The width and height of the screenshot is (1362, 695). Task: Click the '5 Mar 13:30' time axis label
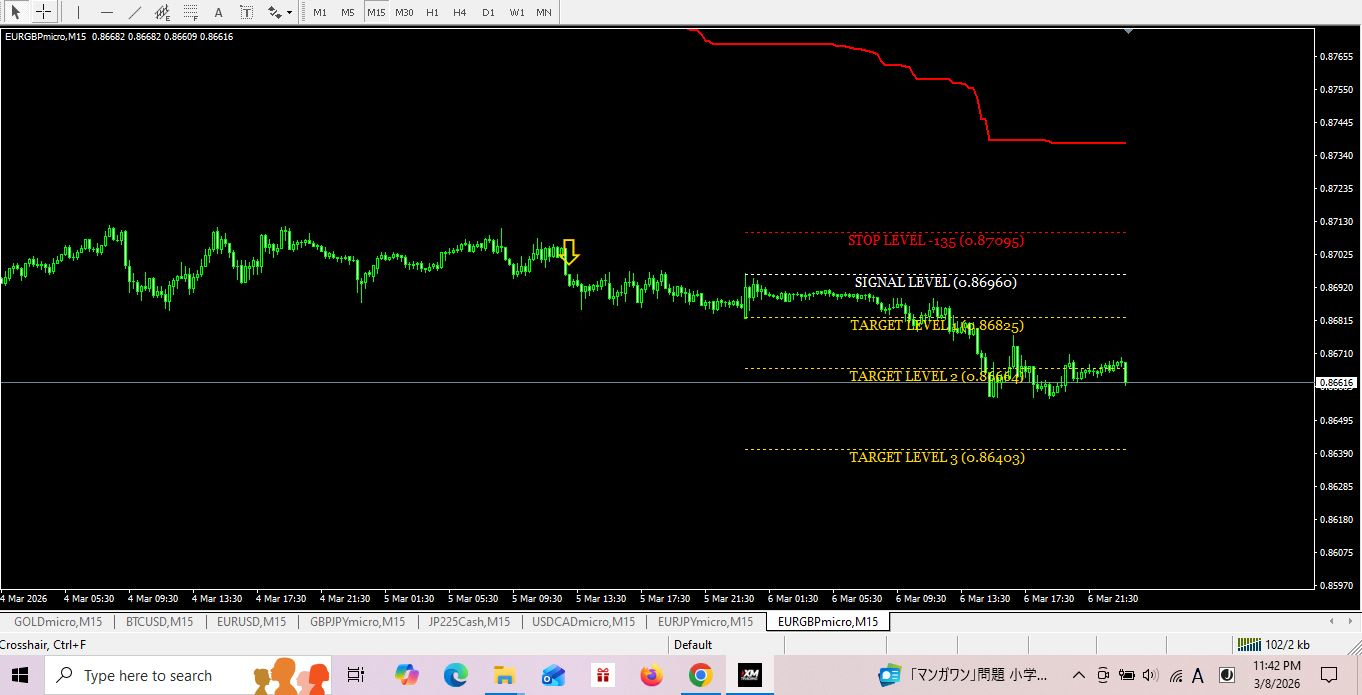pos(602,599)
